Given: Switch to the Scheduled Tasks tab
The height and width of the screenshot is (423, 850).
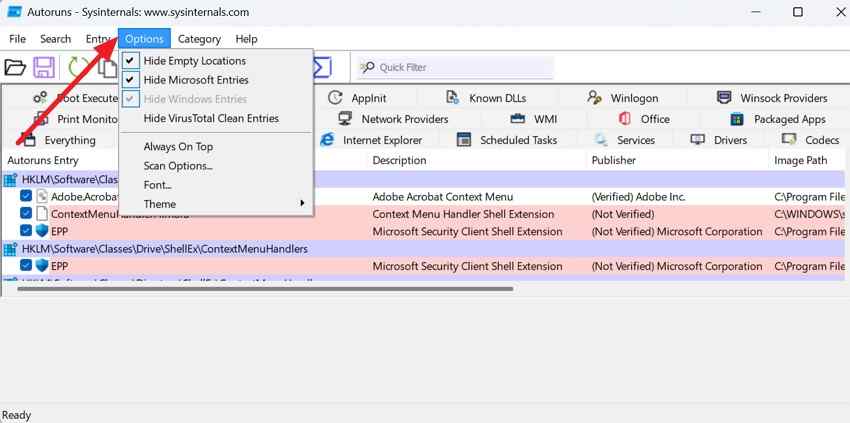Looking at the screenshot, I should tap(507, 140).
